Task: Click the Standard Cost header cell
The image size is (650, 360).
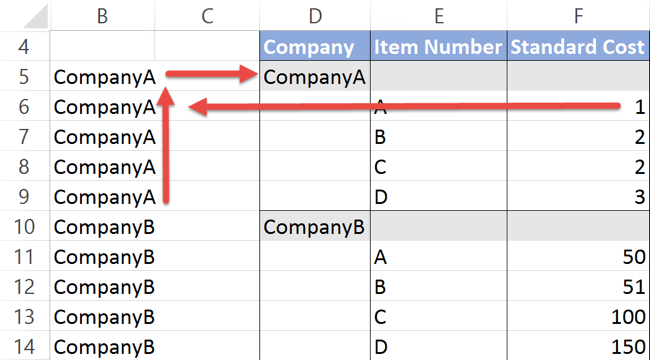Action: pos(578,46)
